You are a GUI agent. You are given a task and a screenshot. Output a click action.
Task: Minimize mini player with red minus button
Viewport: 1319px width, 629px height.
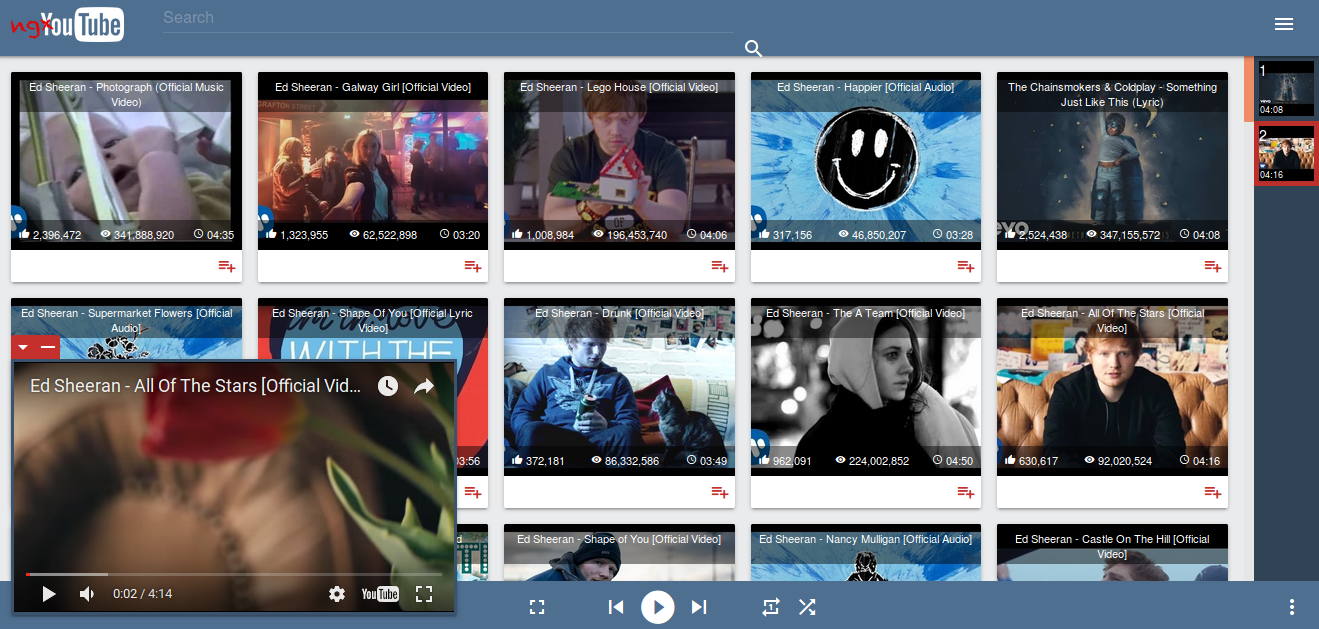(x=47, y=347)
